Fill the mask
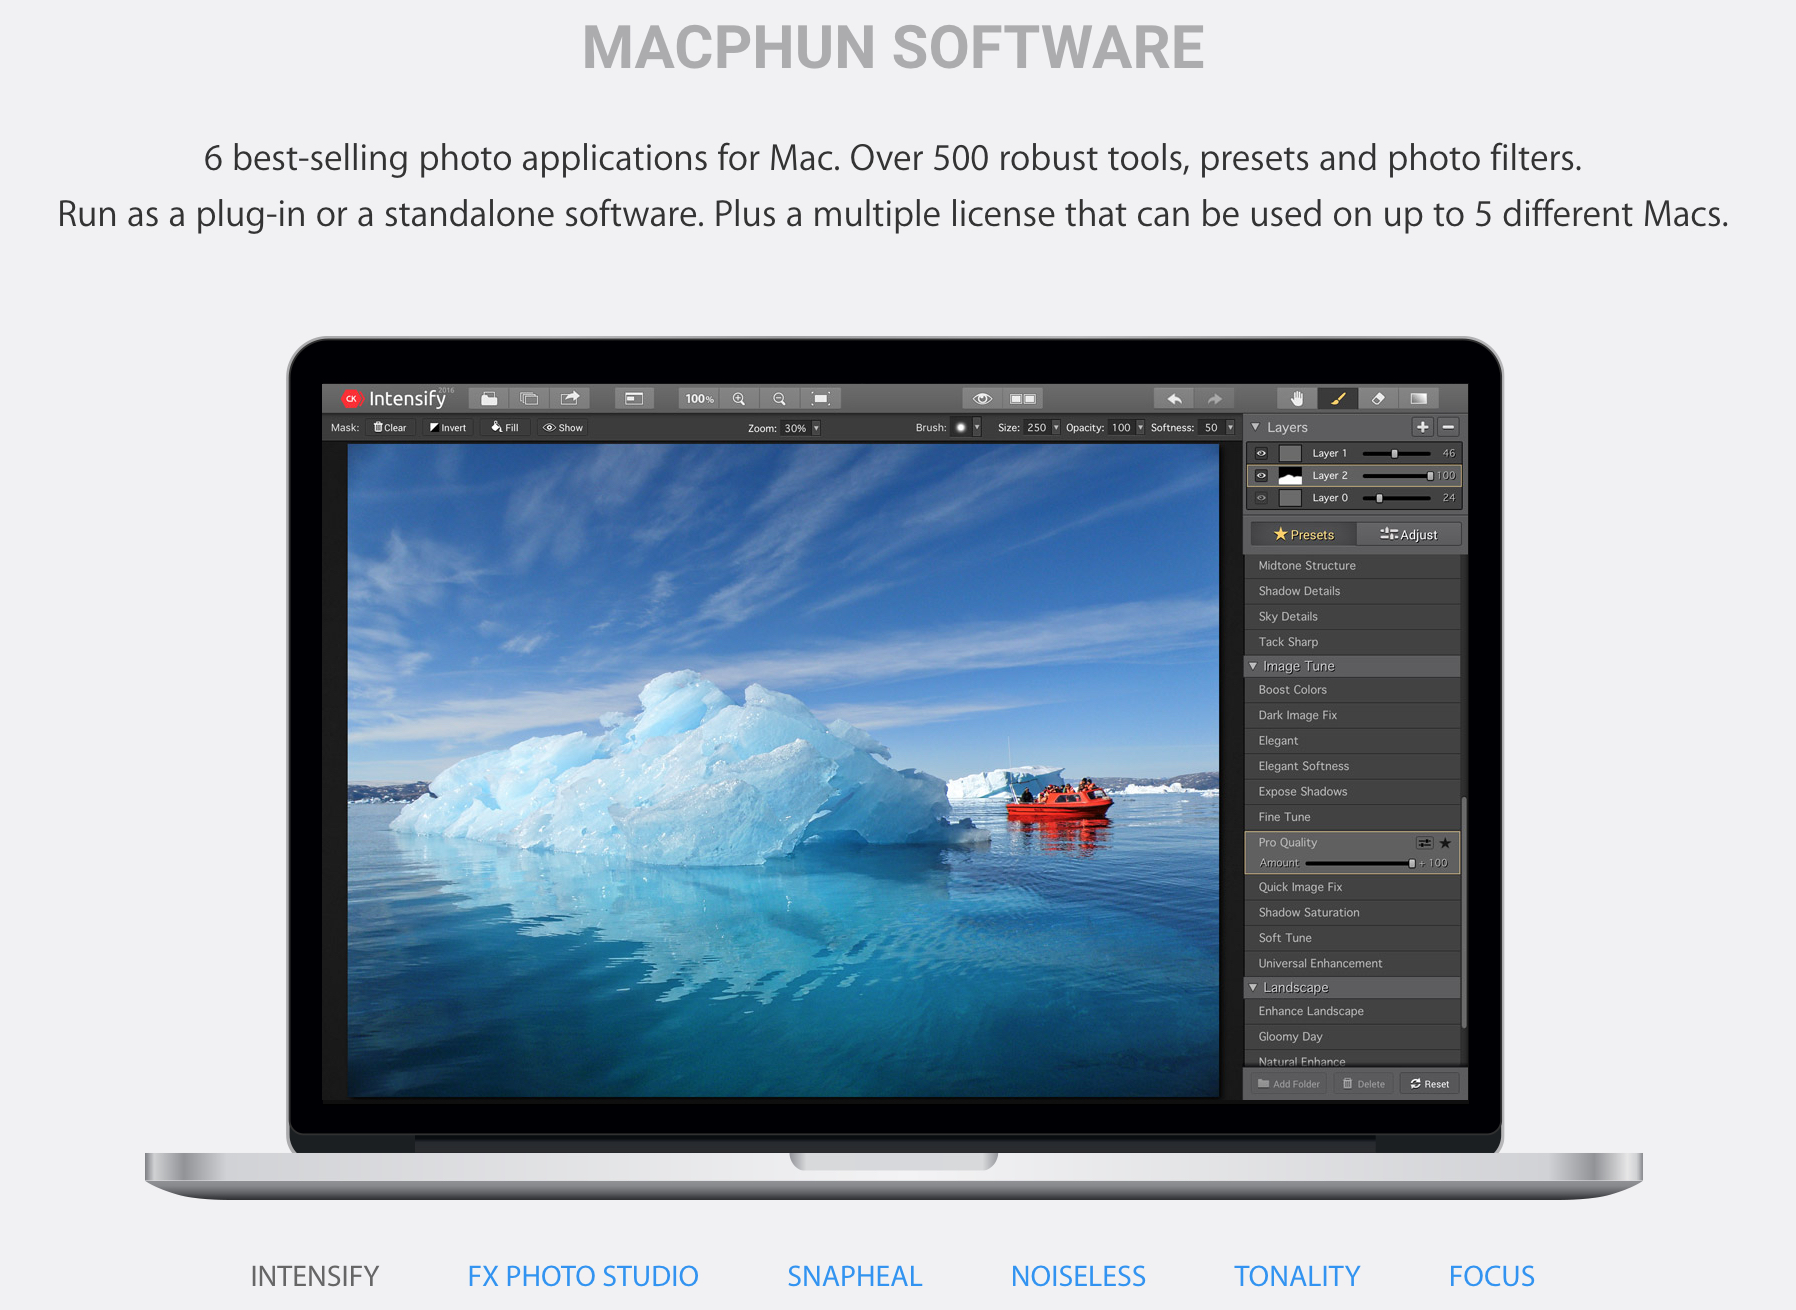The width and height of the screenshot is (1796, 1310). (x=505, y=427)
